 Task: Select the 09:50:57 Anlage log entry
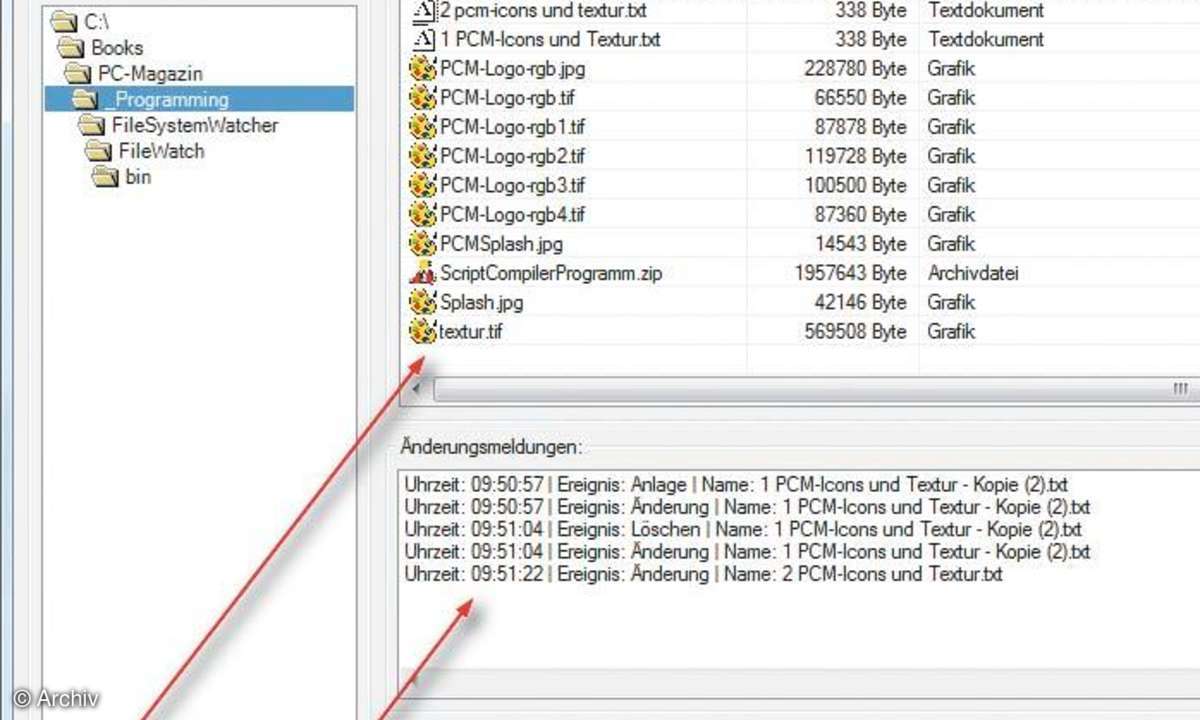tap(736, 485)
